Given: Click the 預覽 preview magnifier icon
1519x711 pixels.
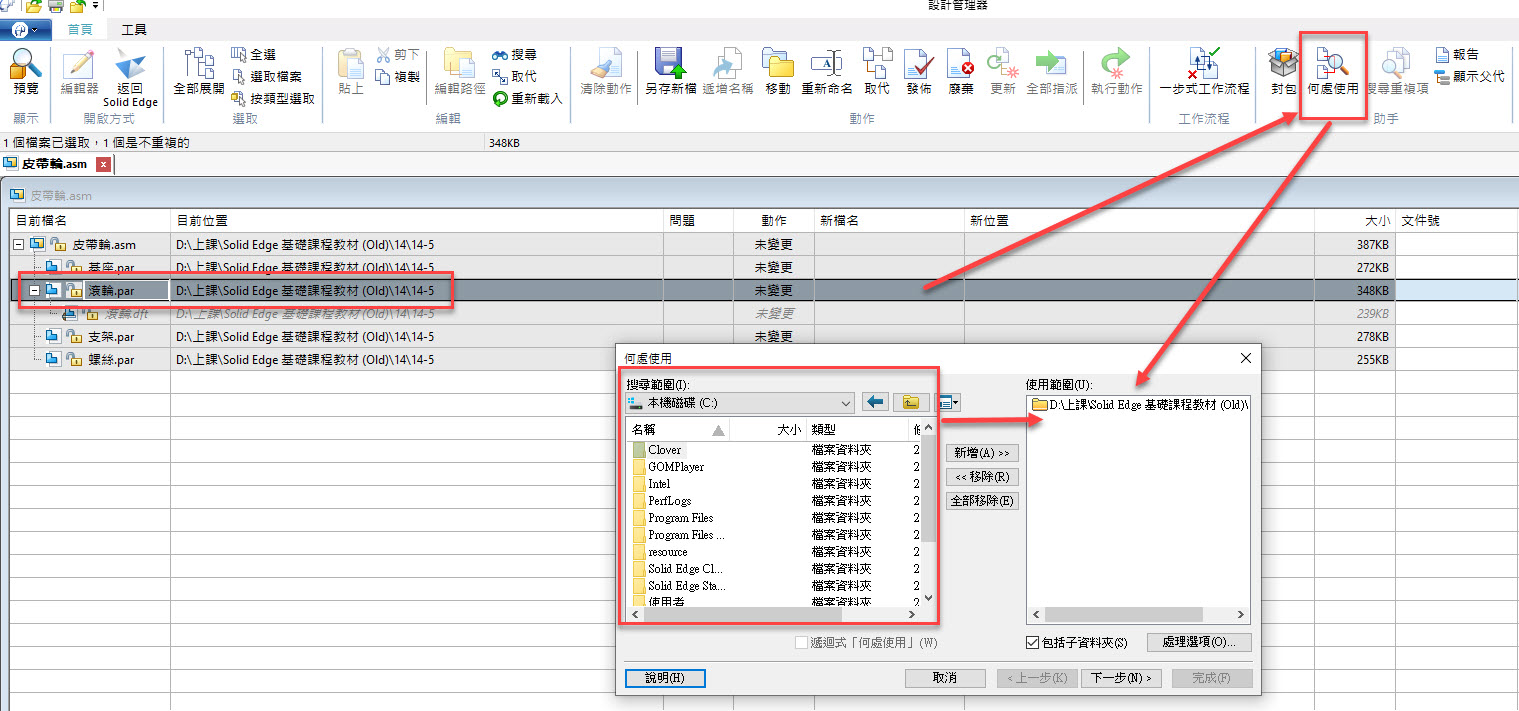Looking at the screenshot, I should 25,65.
